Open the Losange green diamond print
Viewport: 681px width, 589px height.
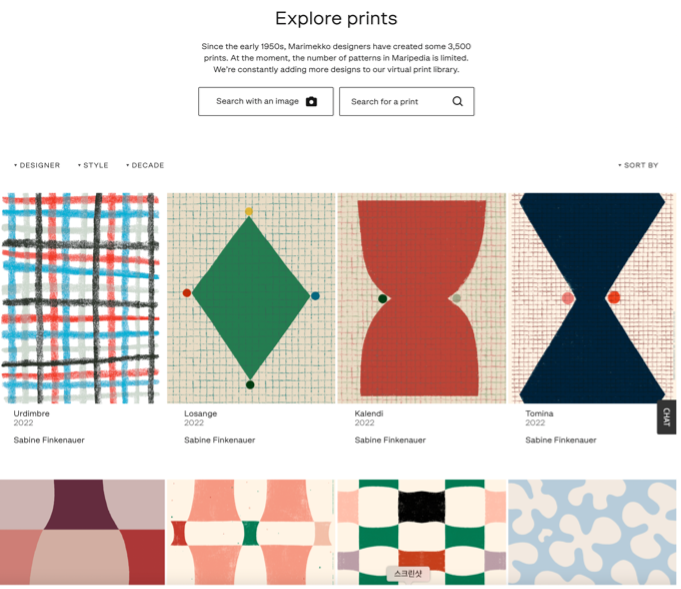(x=251, y=298)
